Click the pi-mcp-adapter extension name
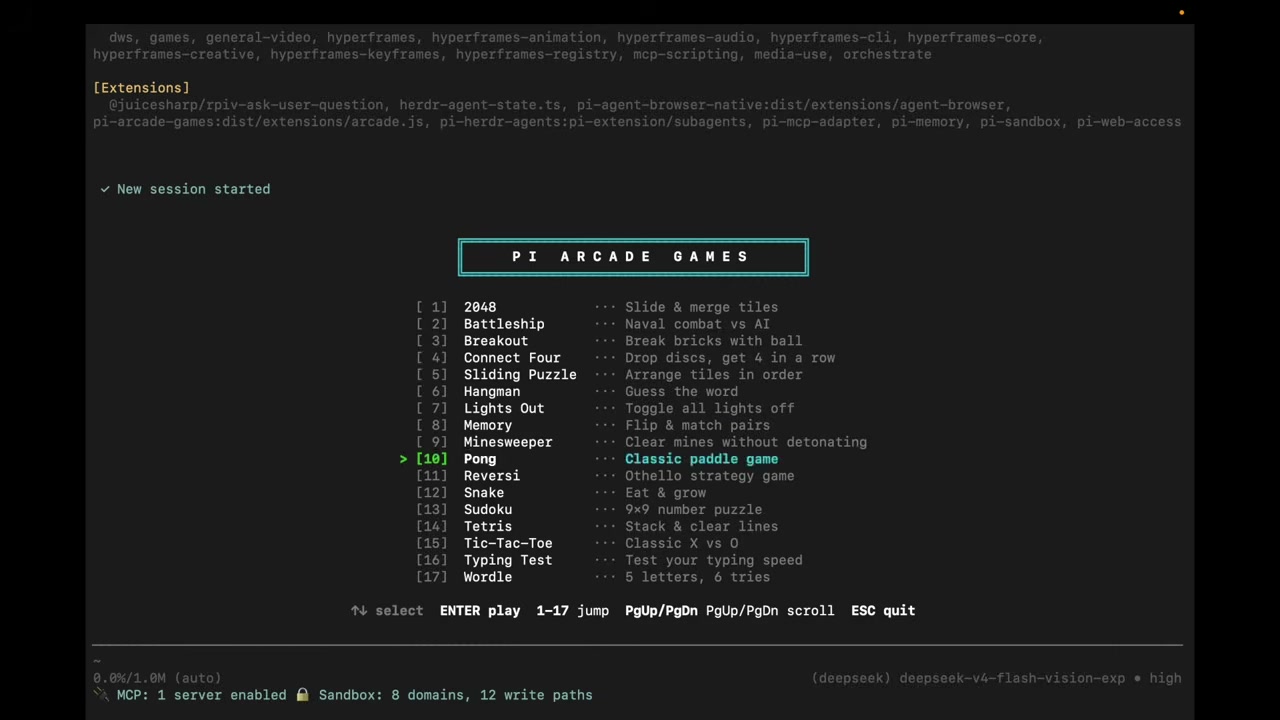 [x=818, y=122]
